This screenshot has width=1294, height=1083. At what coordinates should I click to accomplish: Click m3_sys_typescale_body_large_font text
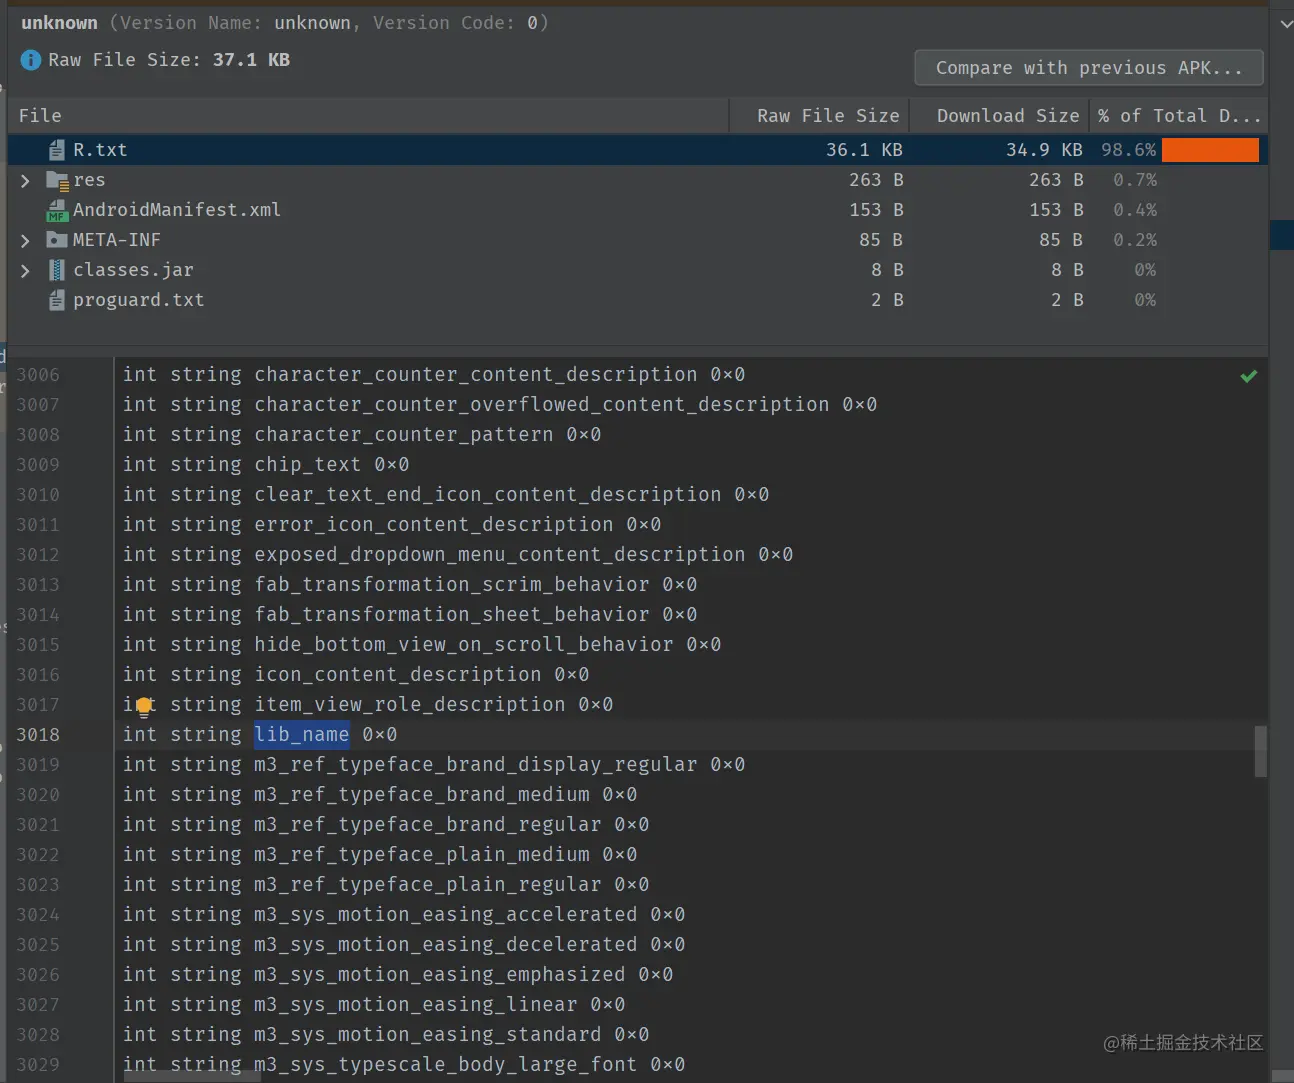pos(446,1065)
